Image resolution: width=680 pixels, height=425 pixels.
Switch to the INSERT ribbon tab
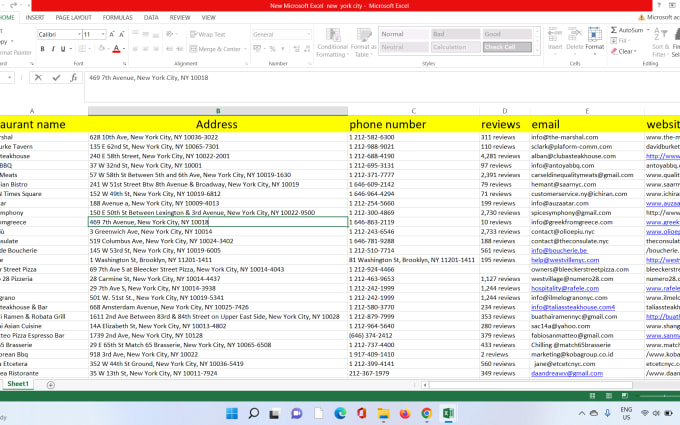(35, 18)
